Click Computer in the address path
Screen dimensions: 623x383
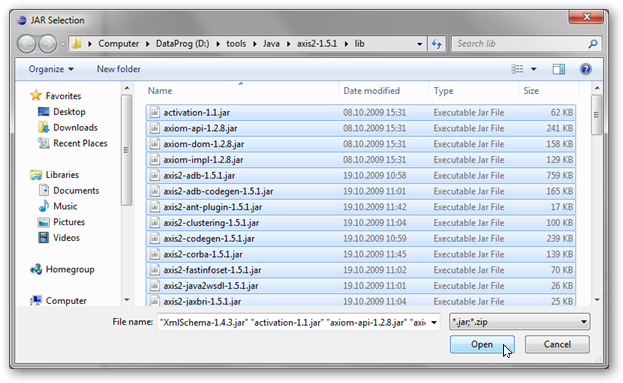click(118, 43)
